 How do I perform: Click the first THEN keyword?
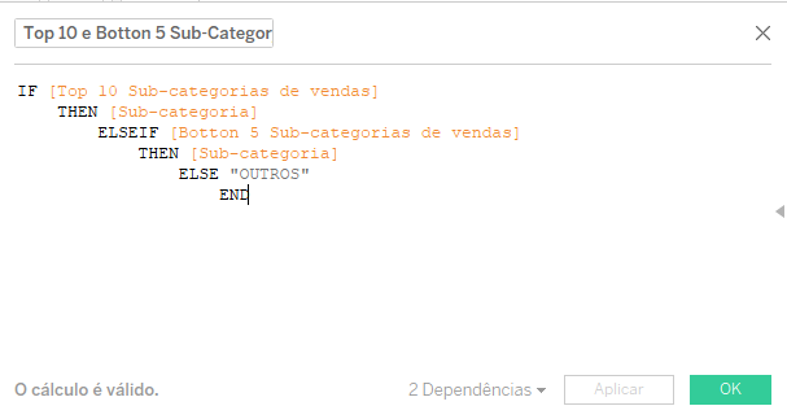click(77, 112)
